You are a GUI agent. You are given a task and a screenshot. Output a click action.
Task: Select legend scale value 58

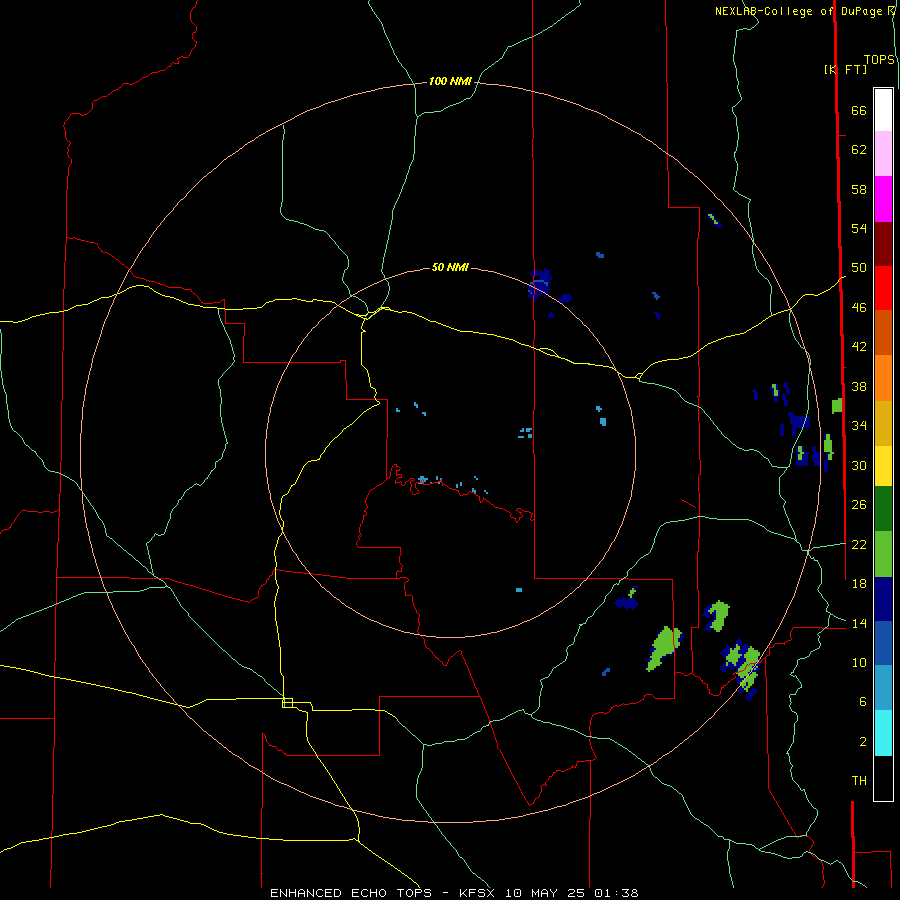tap(859, 189)
